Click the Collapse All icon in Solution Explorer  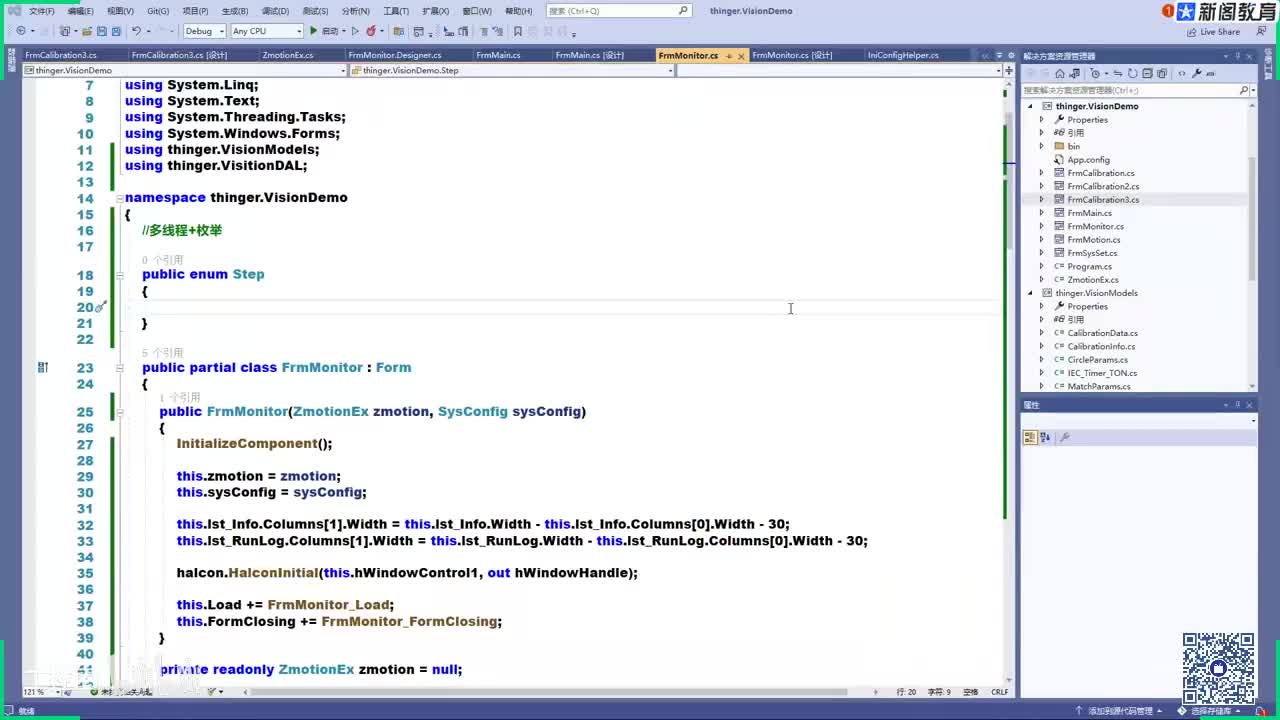coord(1147,74)
